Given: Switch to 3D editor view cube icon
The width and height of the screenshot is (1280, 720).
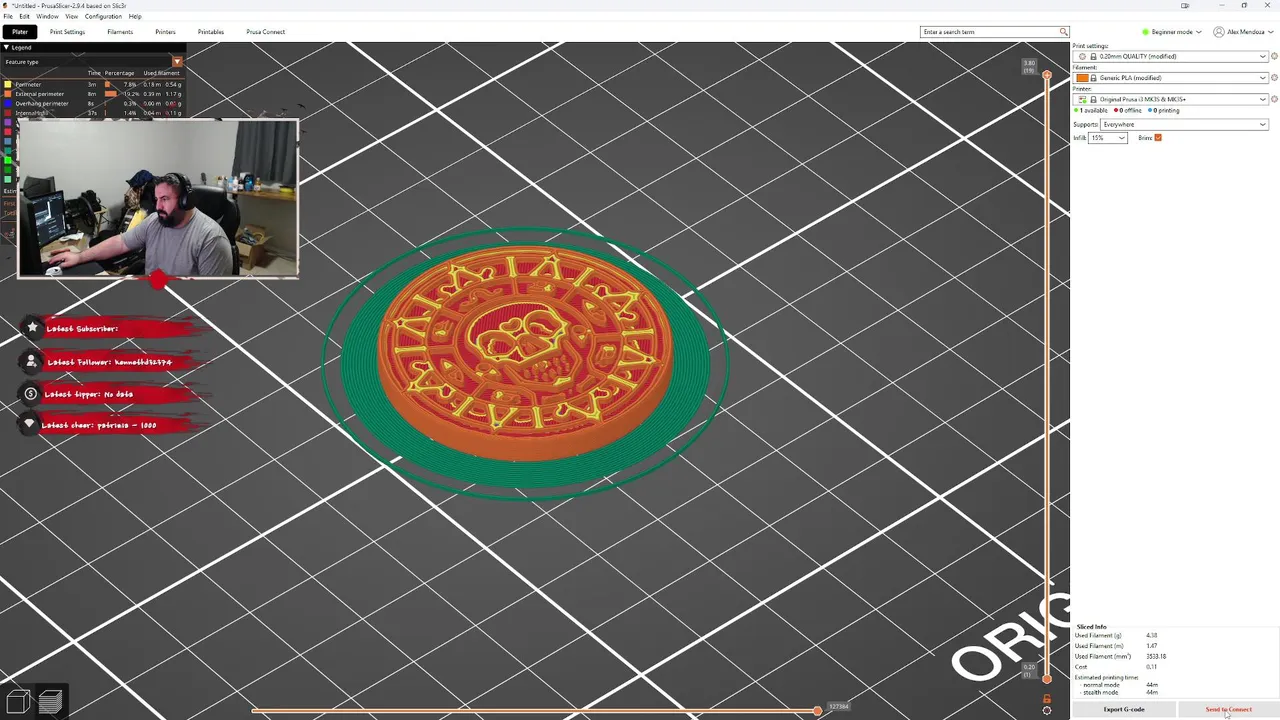Looking at the screenshot, I should tap(17, 701).
